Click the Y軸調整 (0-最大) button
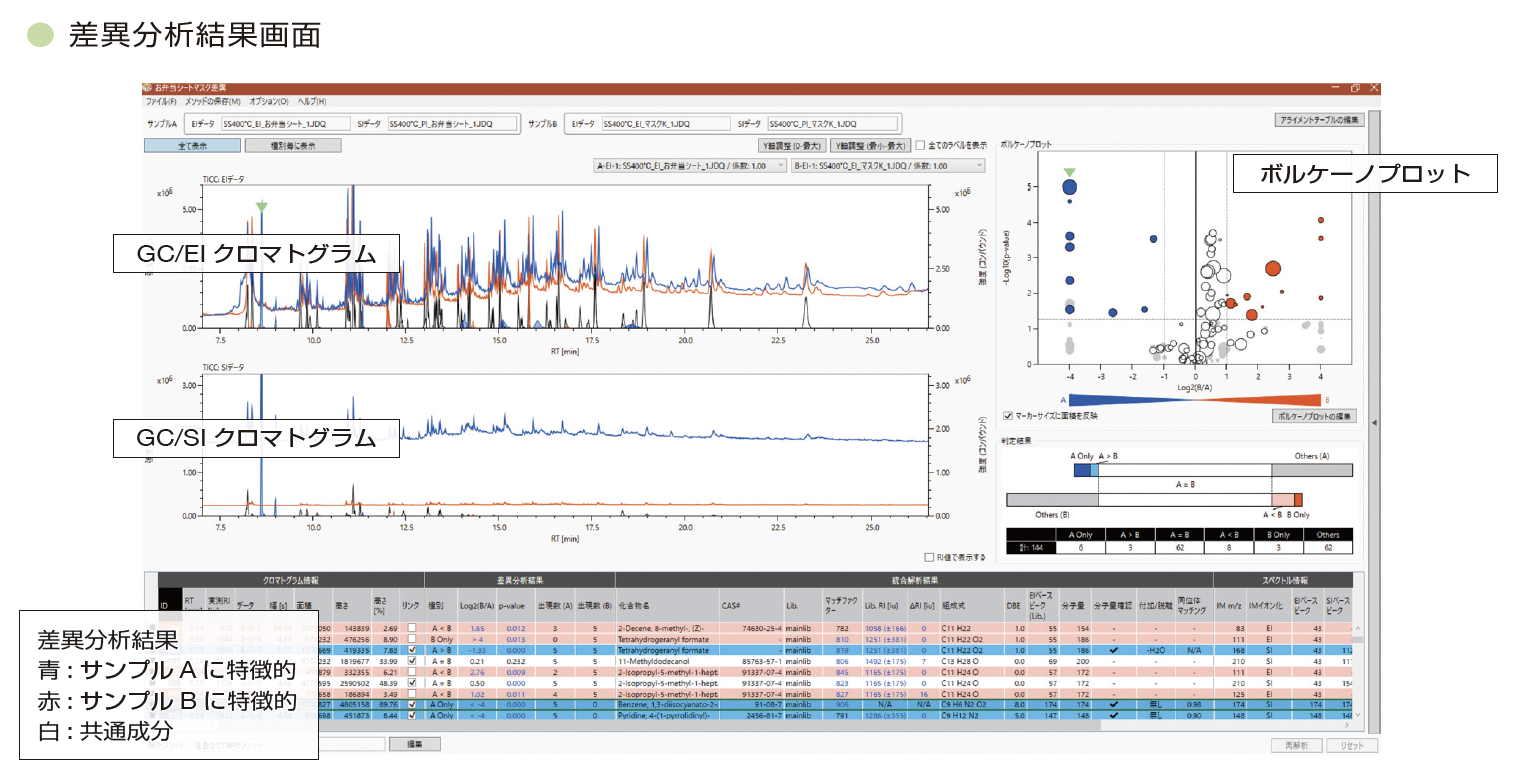Viewport: 1524px width, 782px height. 793,145
